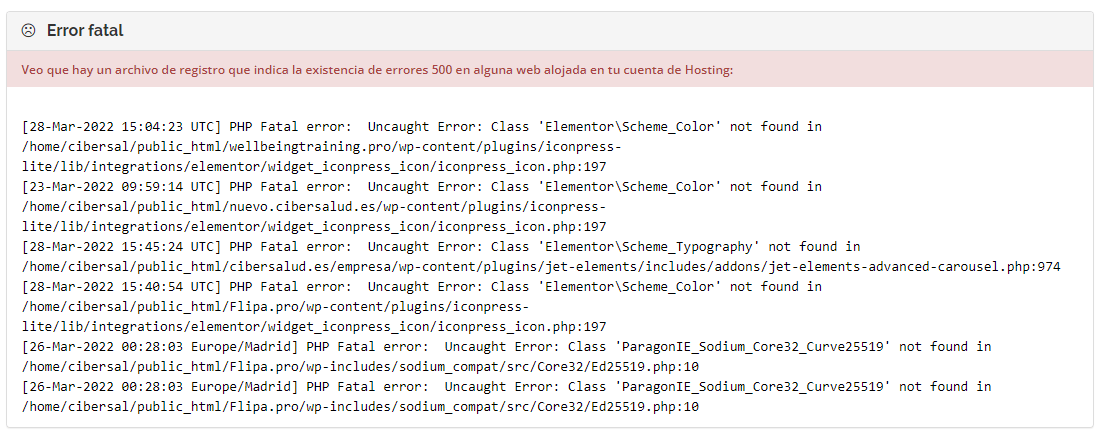
Task: Click the red warning message about 500 errors
Action: (377, 70)
